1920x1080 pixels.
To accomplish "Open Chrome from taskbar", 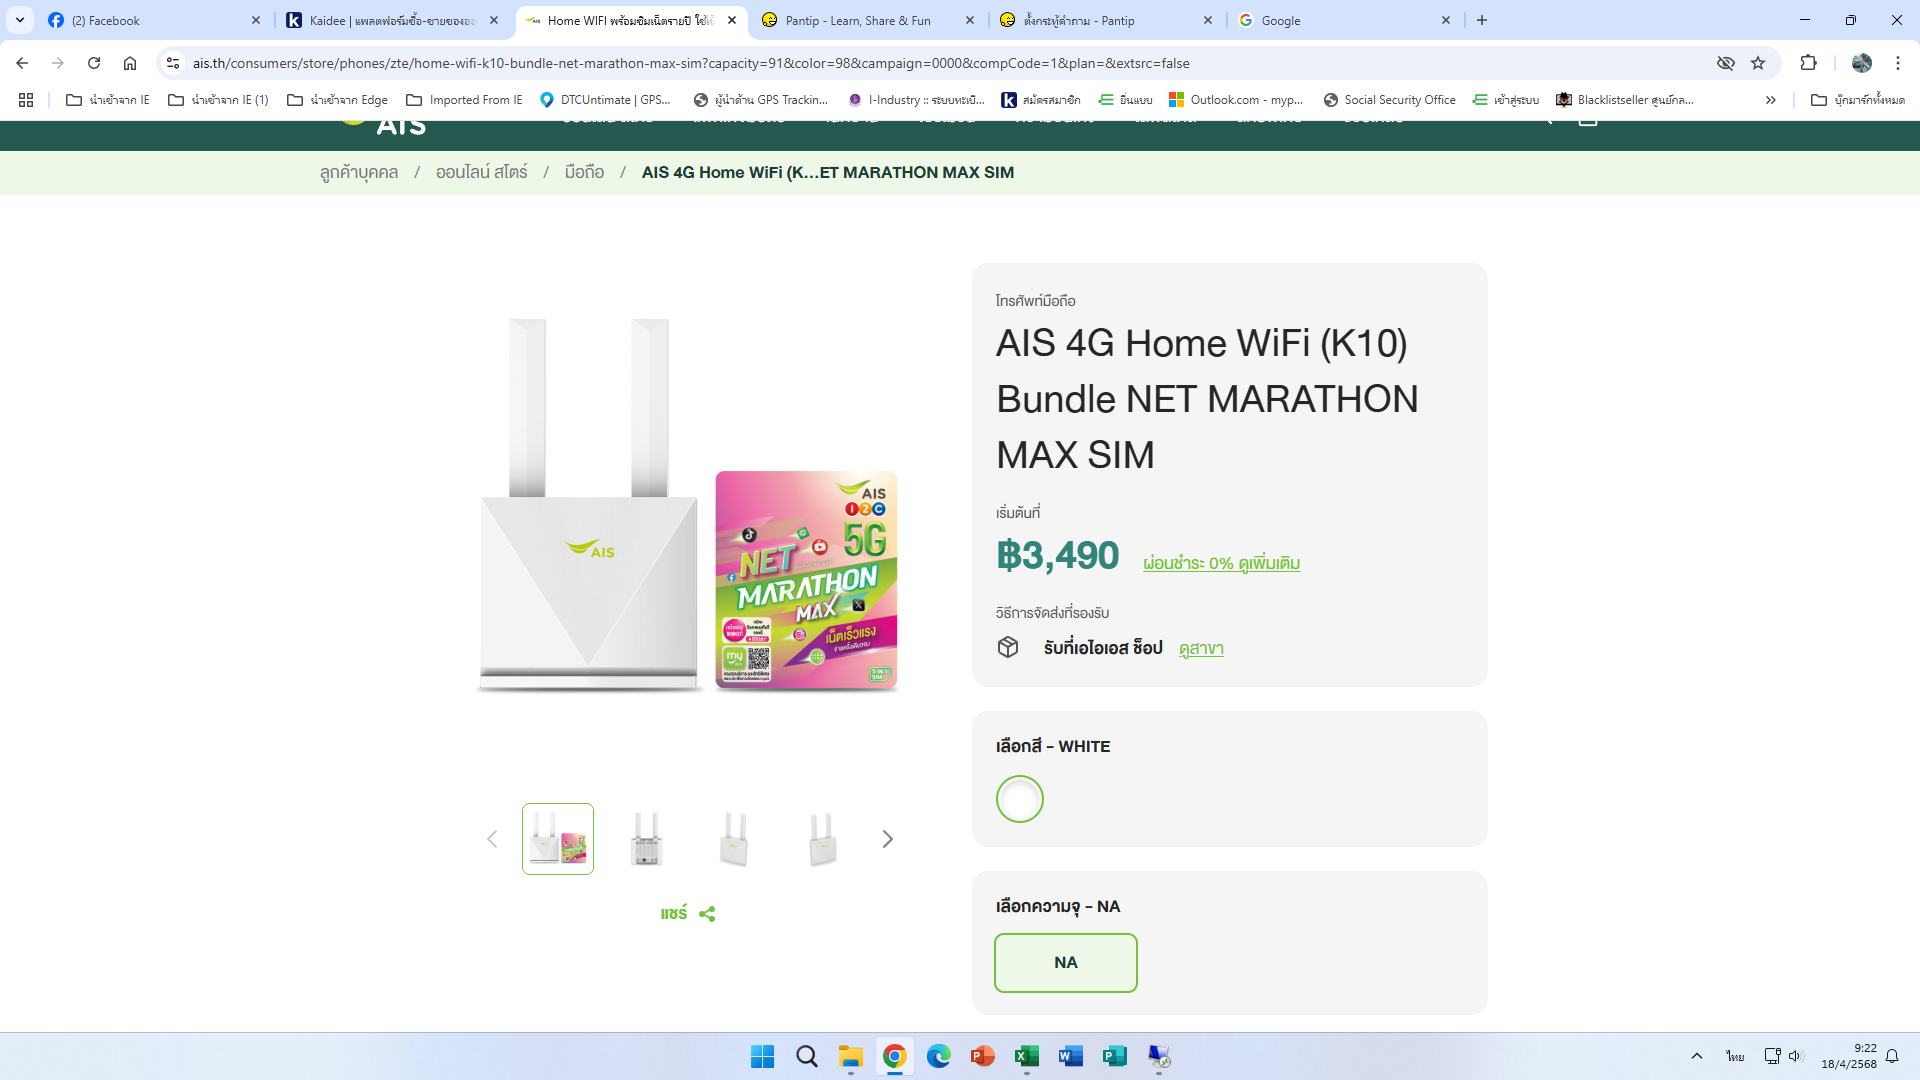I will click(x=895, y=1056).
